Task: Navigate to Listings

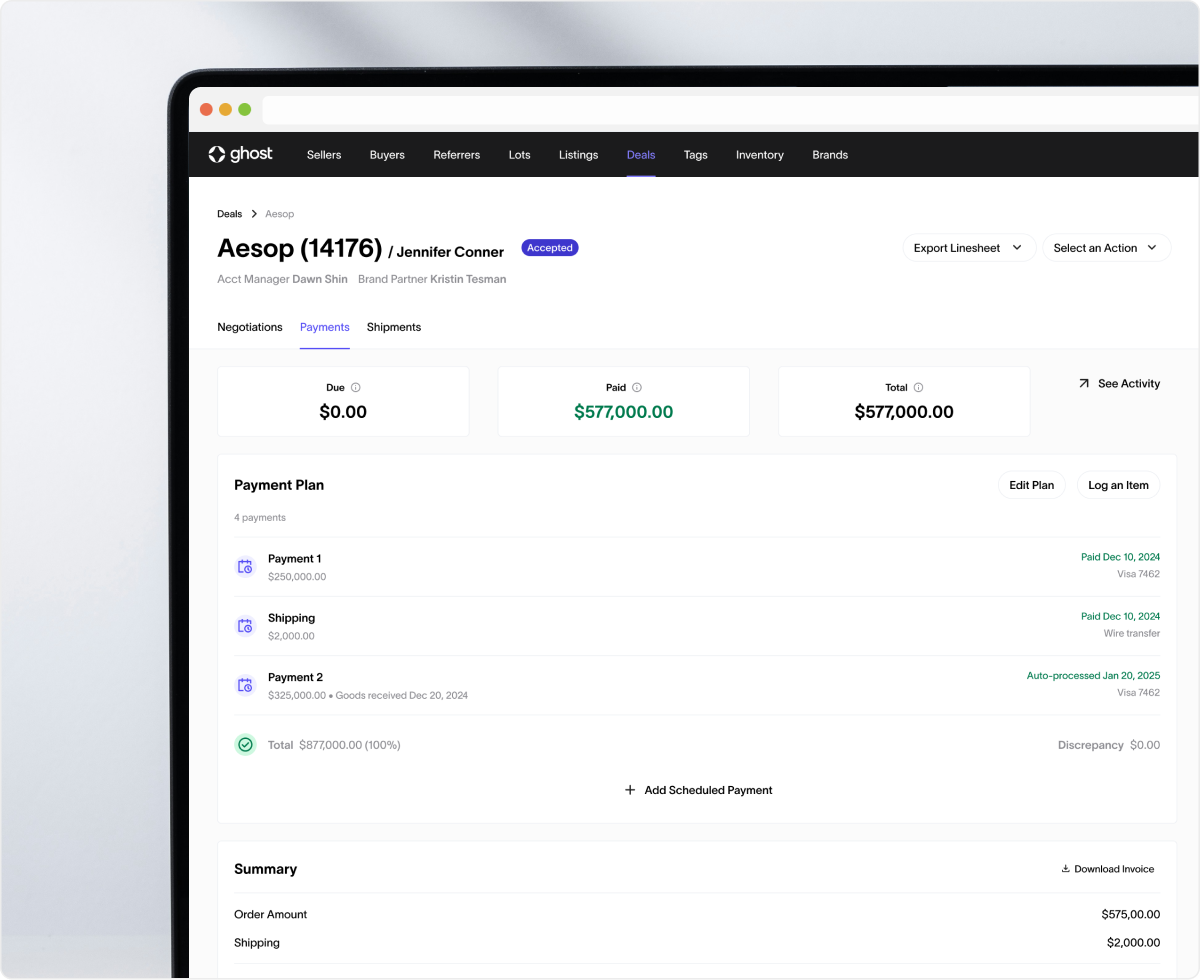Action: (x=579, y=155)
